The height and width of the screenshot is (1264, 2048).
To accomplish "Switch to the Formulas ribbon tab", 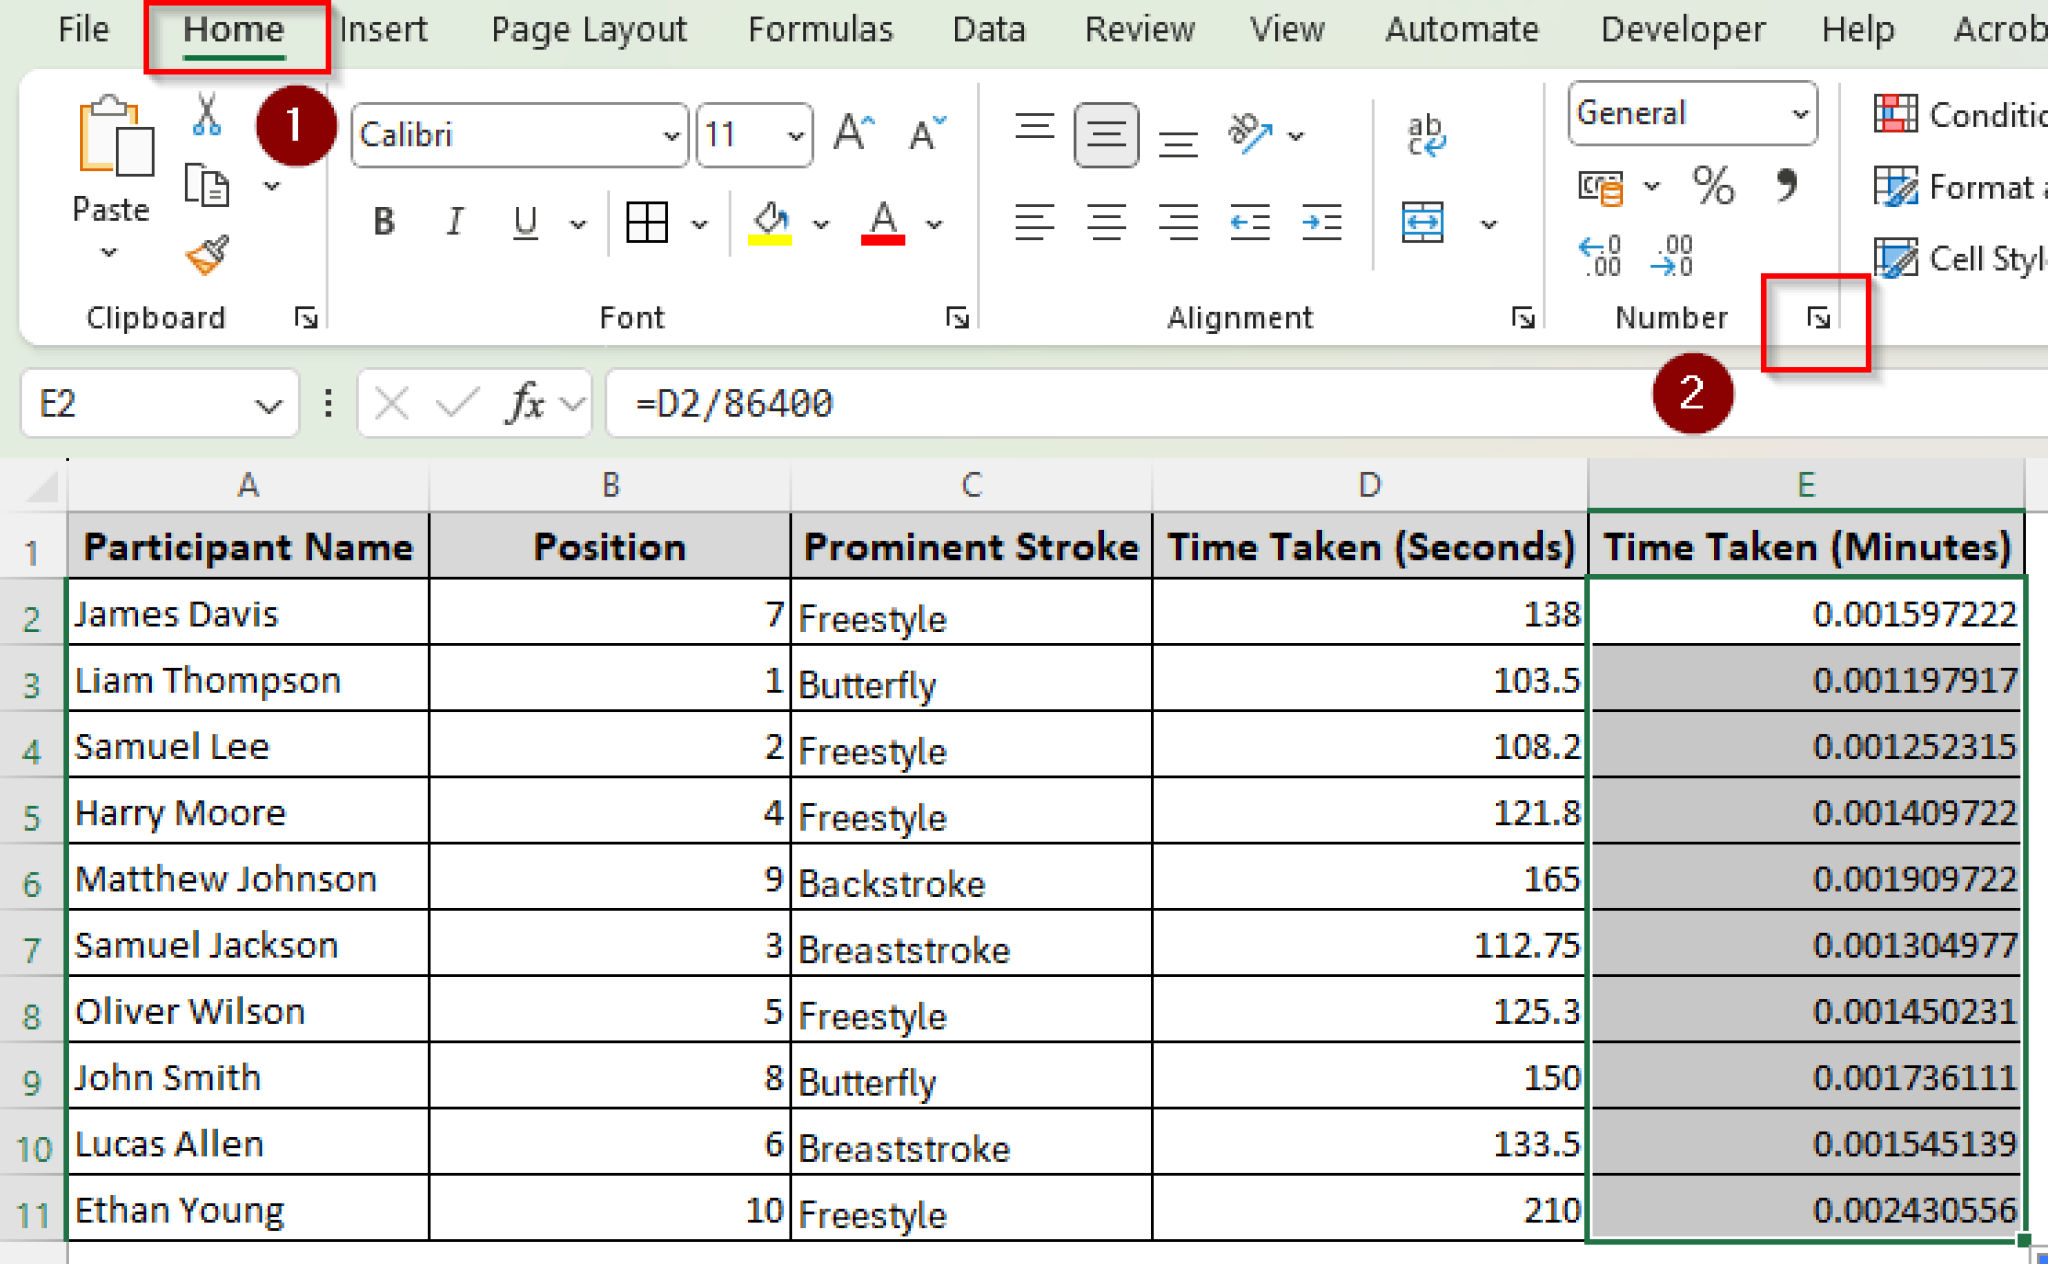I will (820, 29).
